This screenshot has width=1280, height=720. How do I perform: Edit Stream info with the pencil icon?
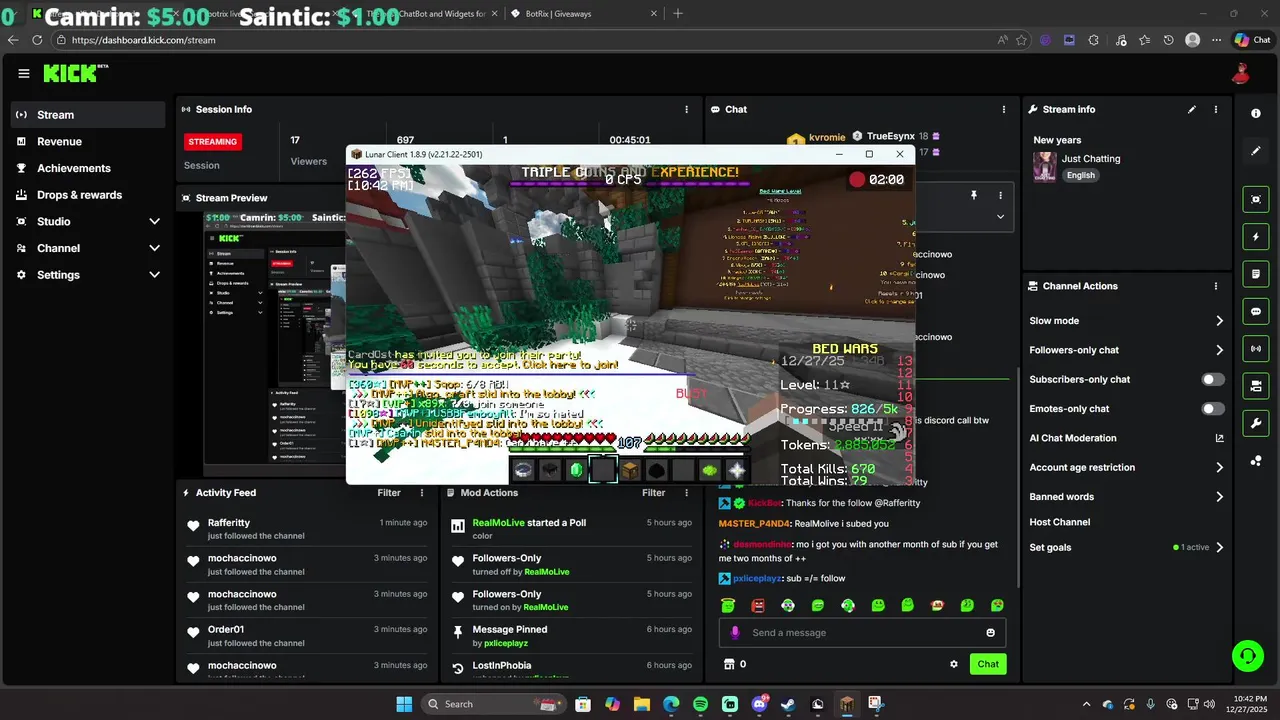coord(1192,109)
